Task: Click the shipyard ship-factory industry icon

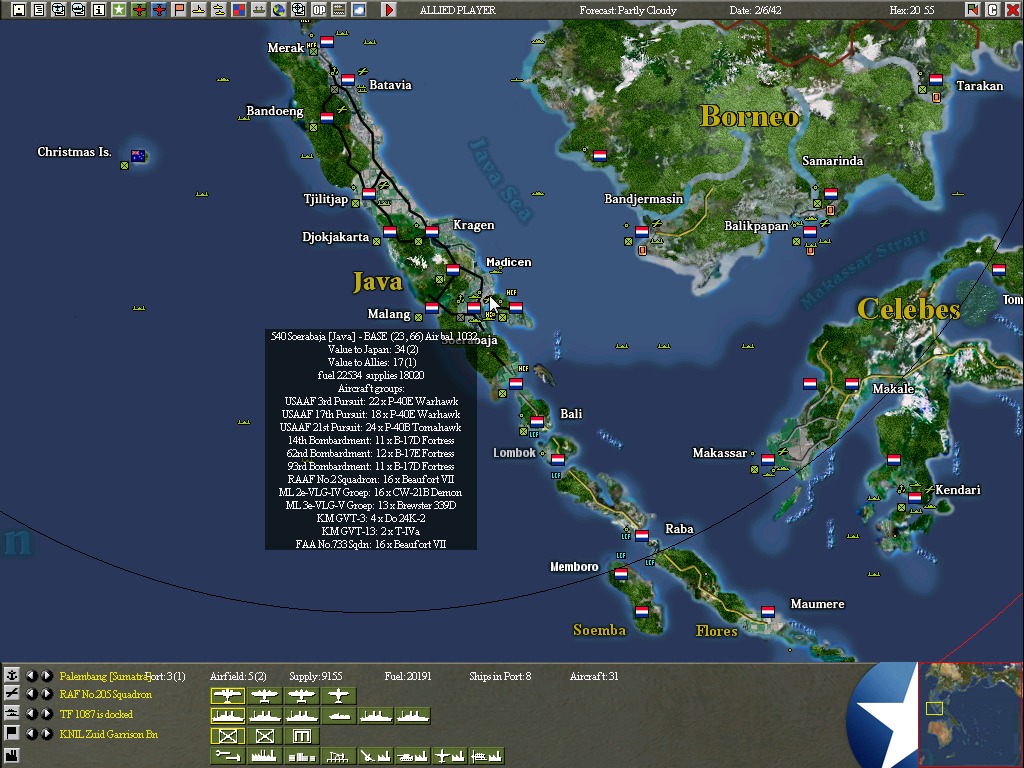Action: [487, 756]
